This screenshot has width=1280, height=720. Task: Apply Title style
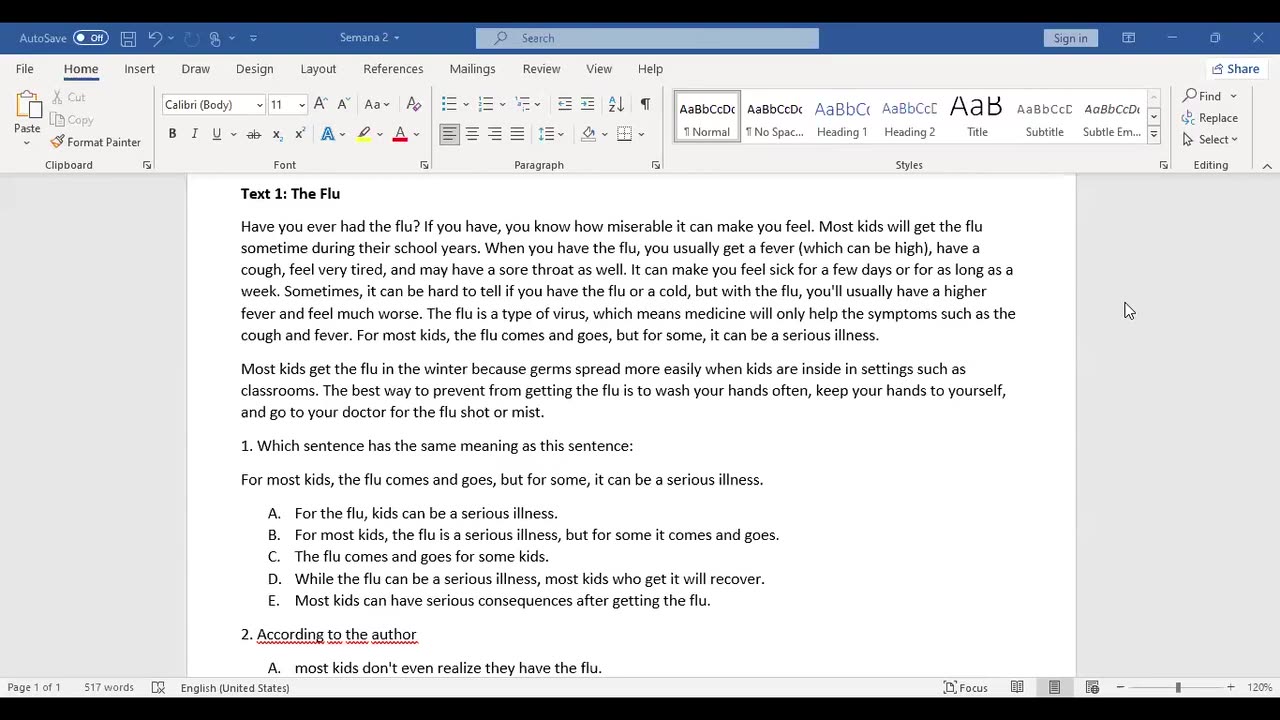click(x=977, y=118)
